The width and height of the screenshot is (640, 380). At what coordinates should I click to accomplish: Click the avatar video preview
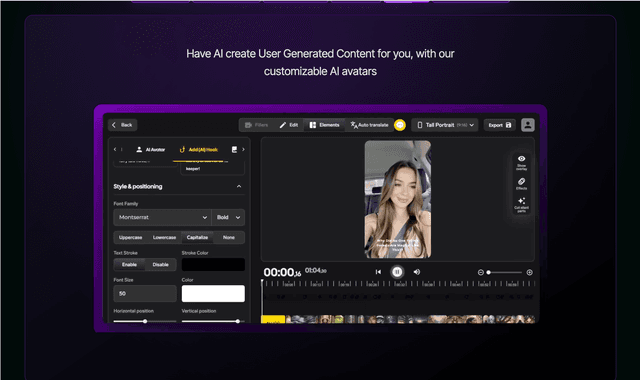coord(398,199)
